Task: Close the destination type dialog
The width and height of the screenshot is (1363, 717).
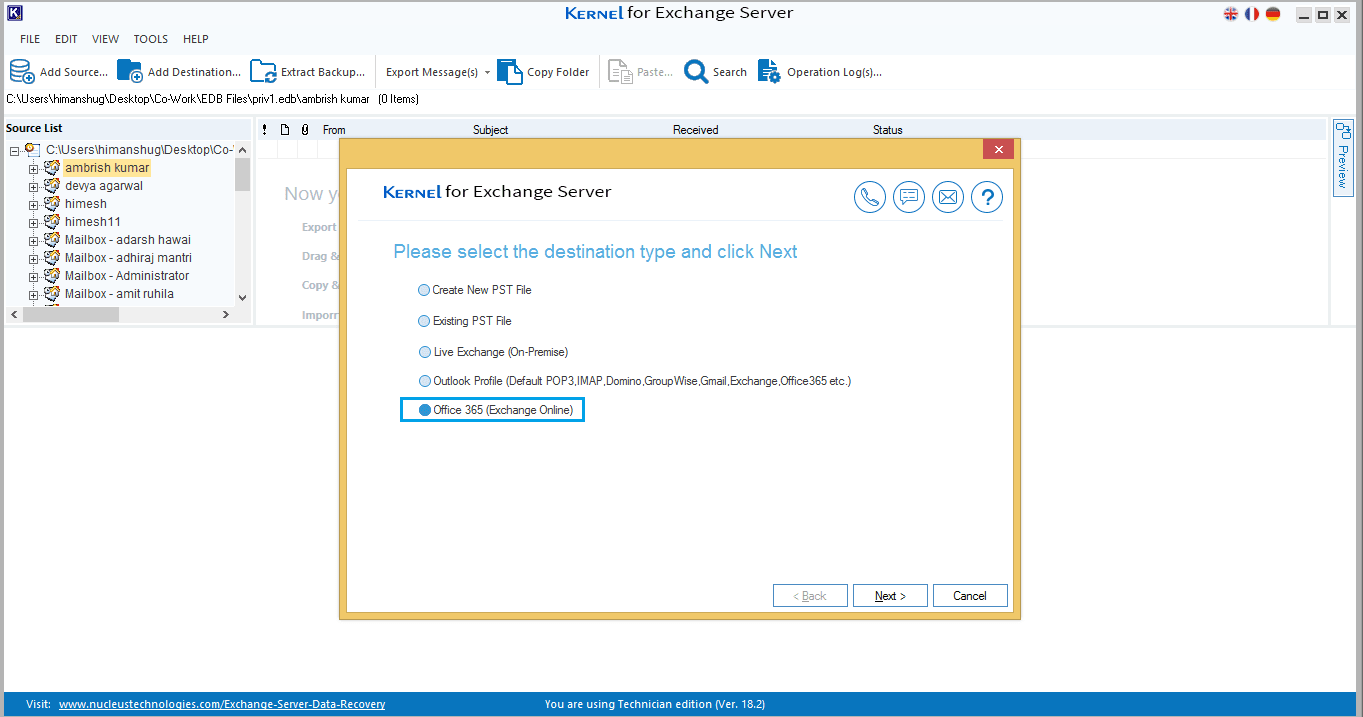Action: pos(998,150)
